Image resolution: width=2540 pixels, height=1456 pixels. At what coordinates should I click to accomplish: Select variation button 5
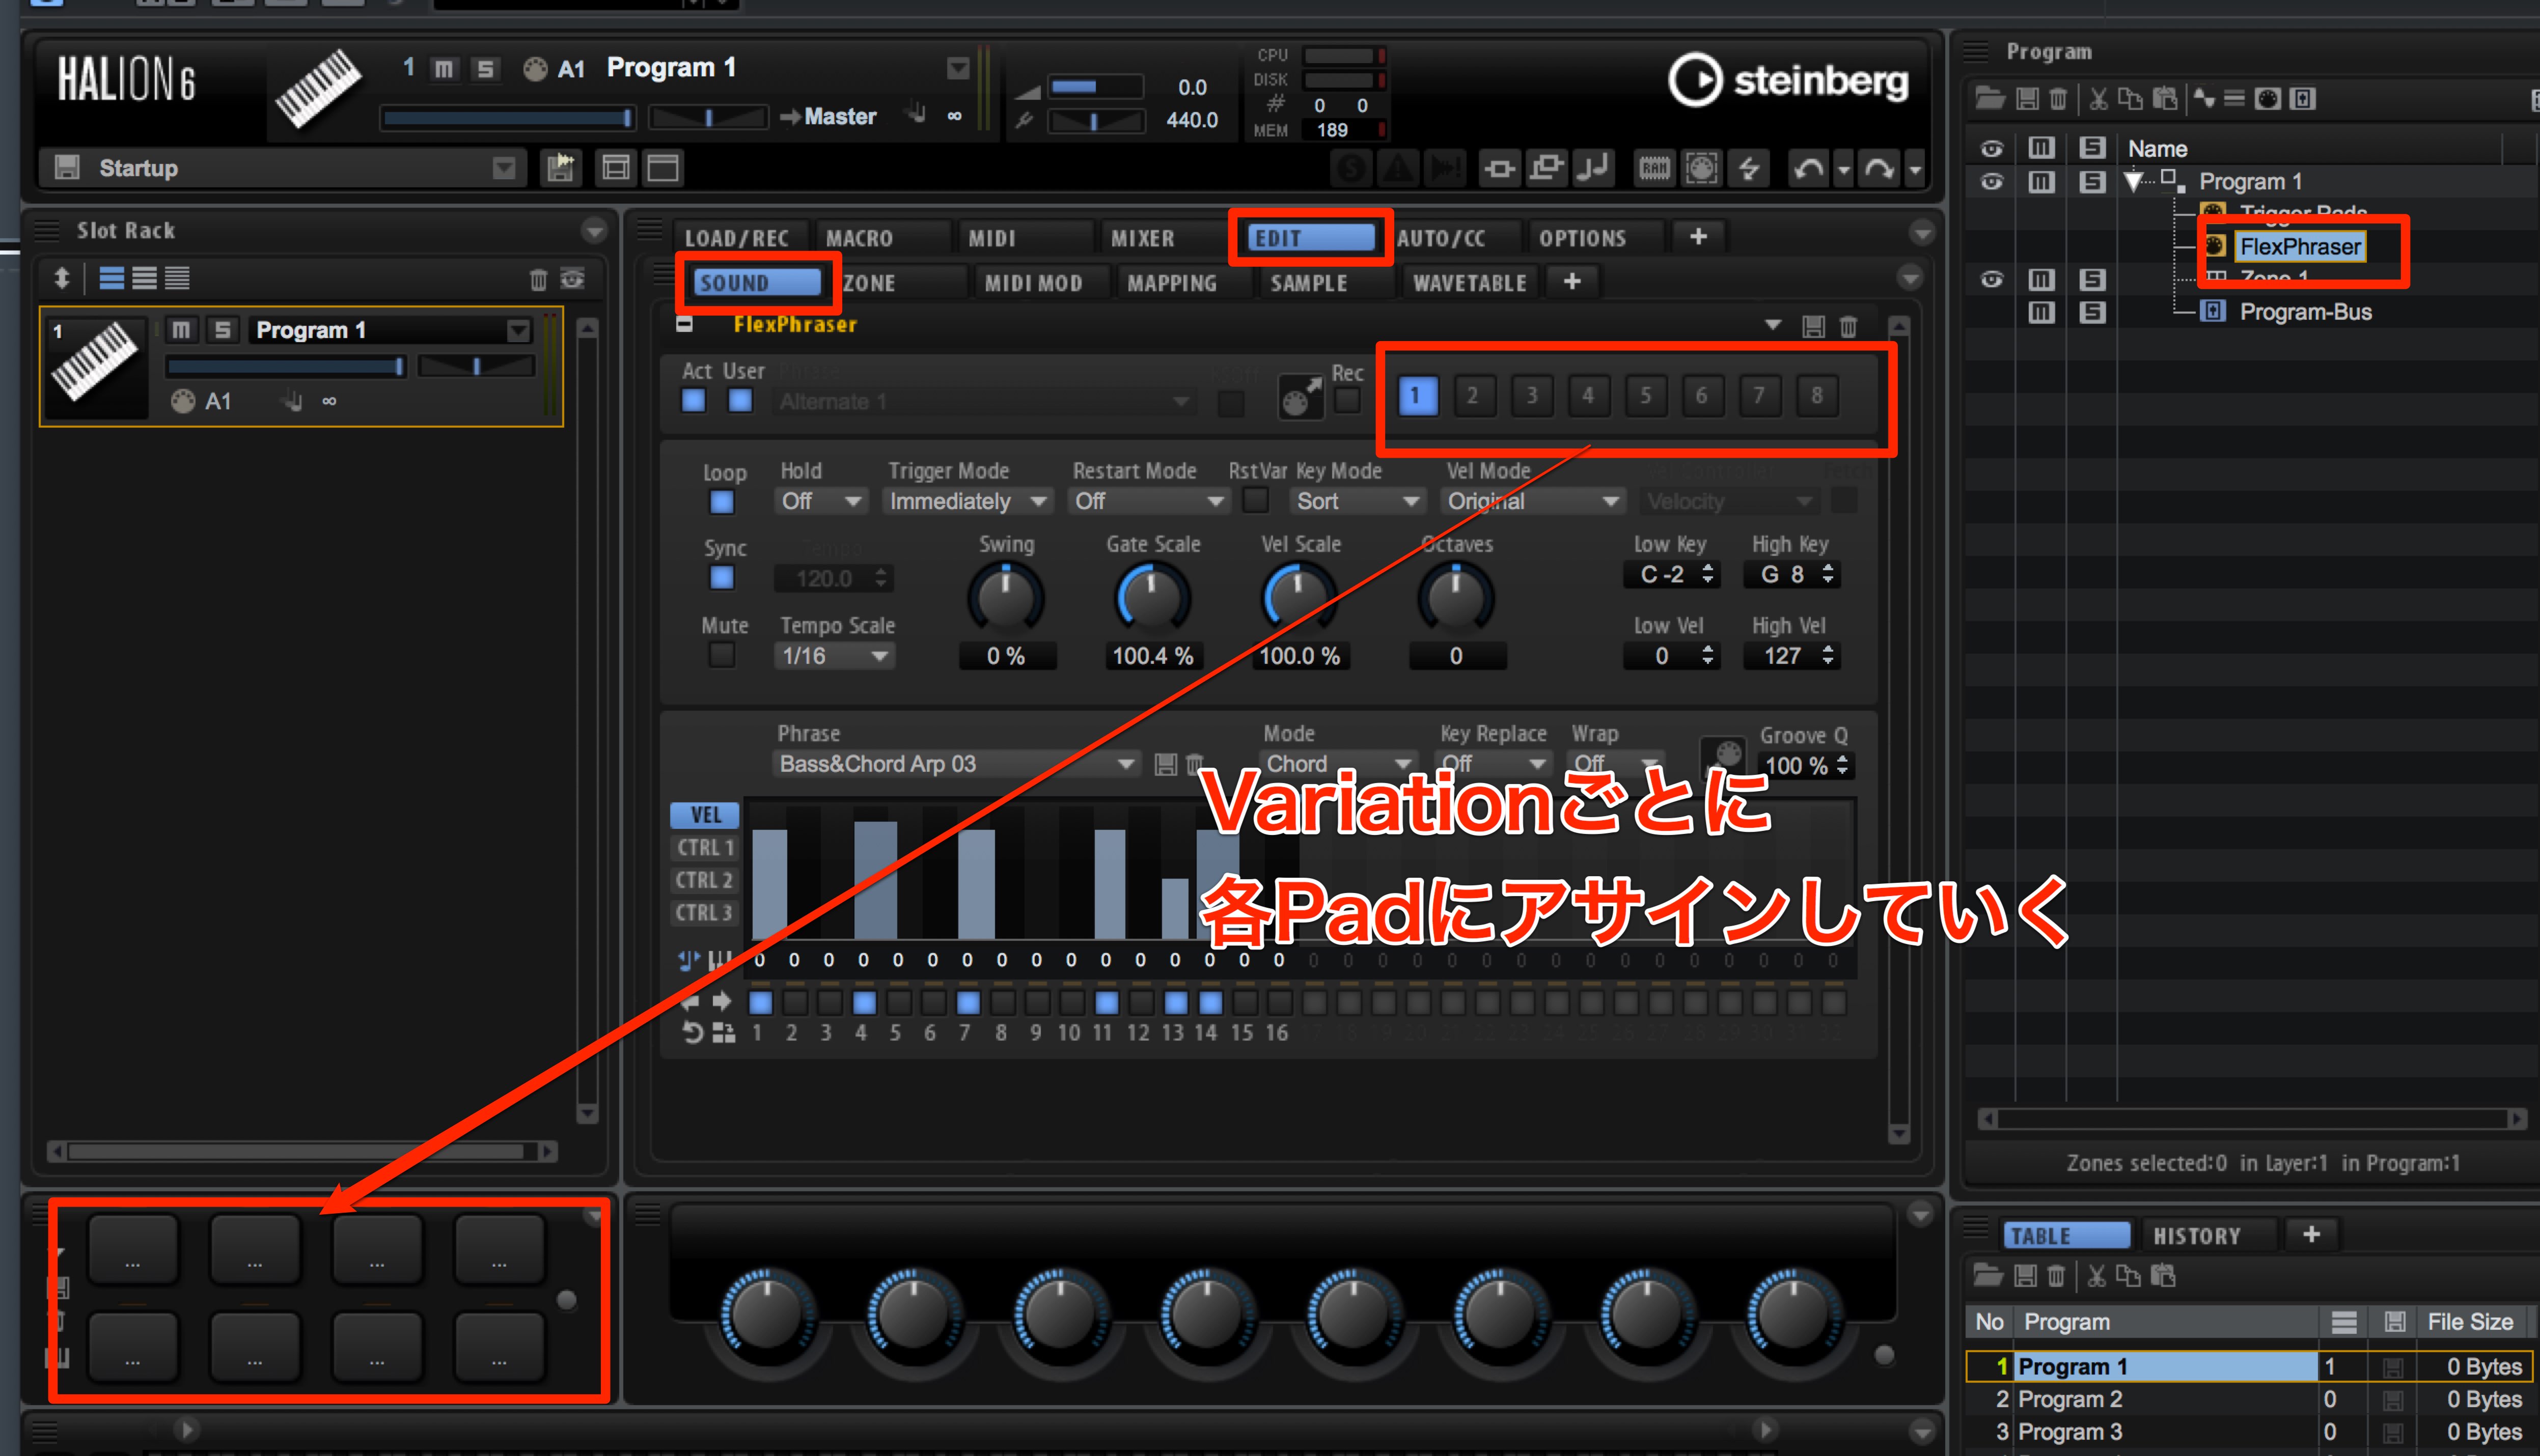tap(1645, 396)
